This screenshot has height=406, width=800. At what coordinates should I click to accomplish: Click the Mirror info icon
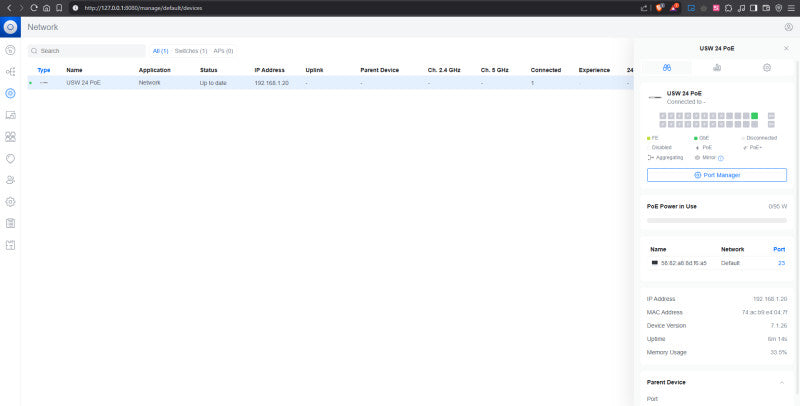pos(721,158)
